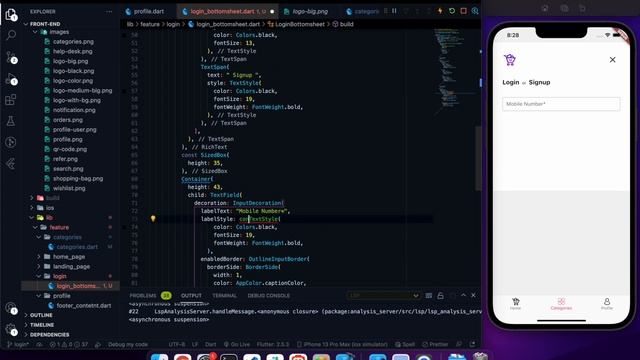Viewport: 640px width, 360px height.
Task: Clear output panel list icon
Action: [429, 296]
